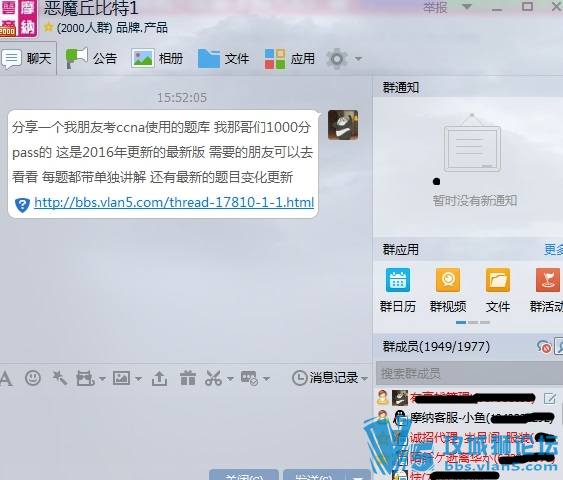Screen dimensions: 563x480
Task: Expand the 消息记录 dropdown arrow
Action: click(364, 378)
